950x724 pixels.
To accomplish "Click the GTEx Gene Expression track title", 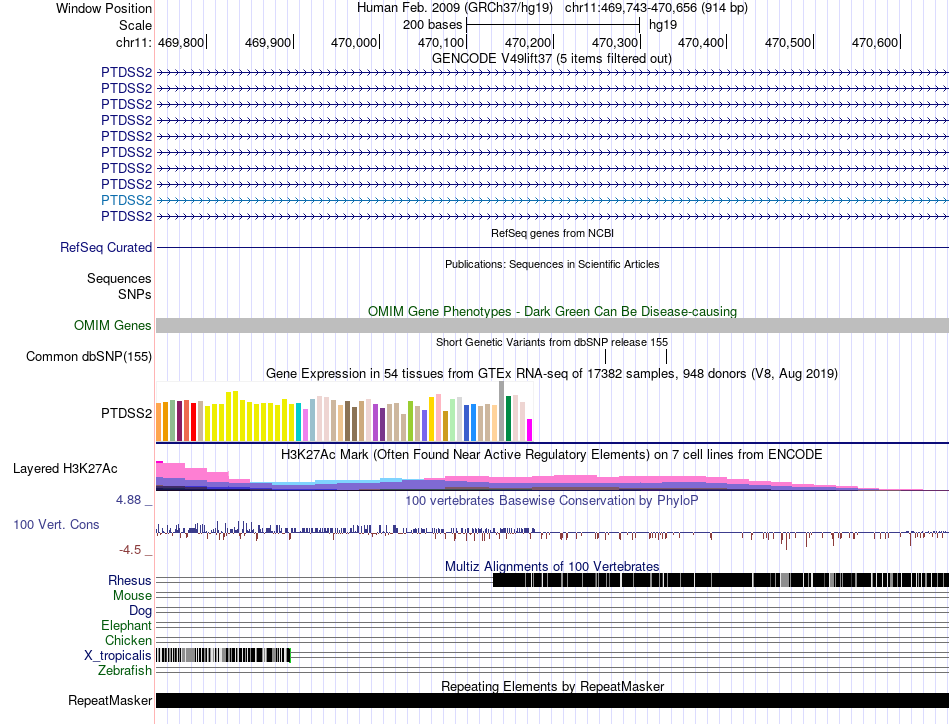I will tap(552, 374).
